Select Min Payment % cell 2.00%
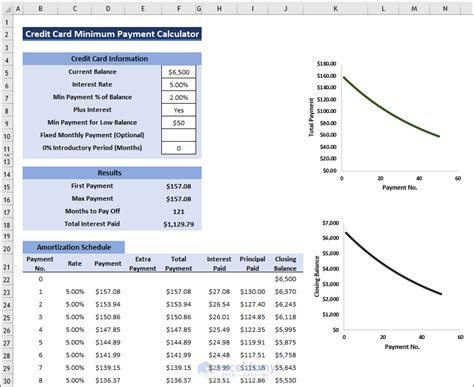The image size is (474, 387). point(178,97)
